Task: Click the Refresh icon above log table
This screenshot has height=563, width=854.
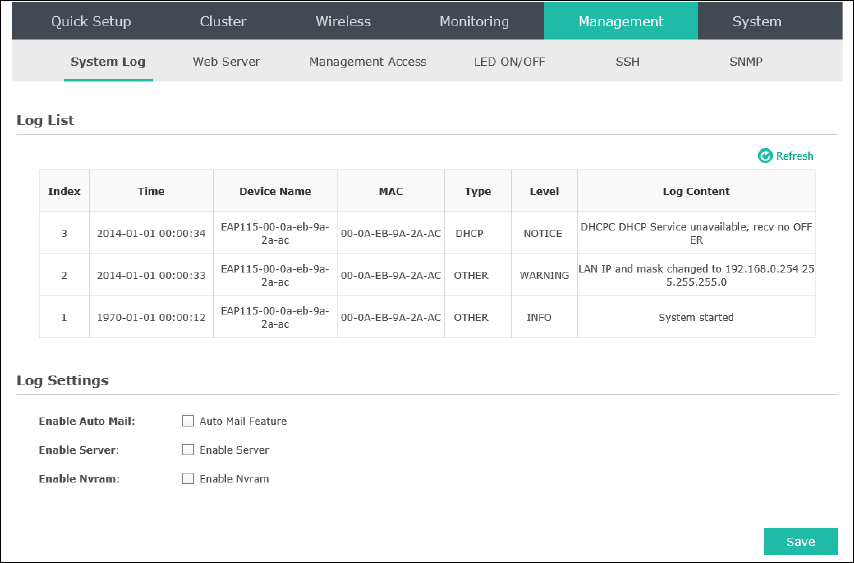Action: click(x=765, y=156)
